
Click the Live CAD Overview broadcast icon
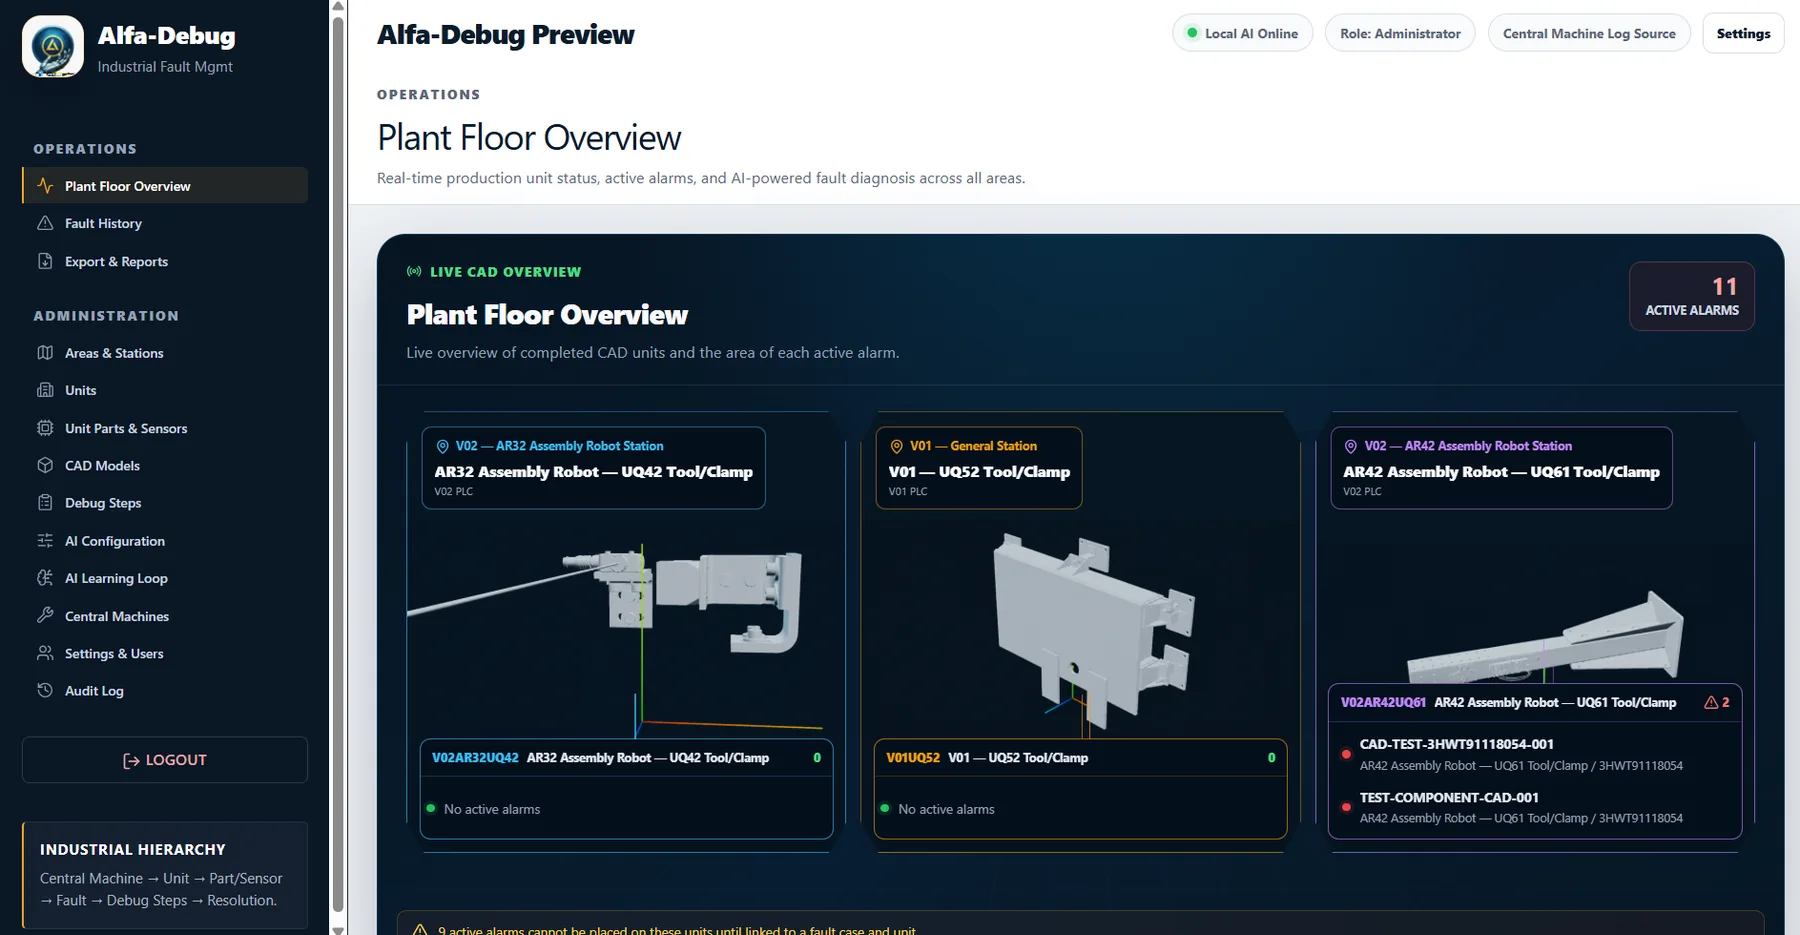414,271
